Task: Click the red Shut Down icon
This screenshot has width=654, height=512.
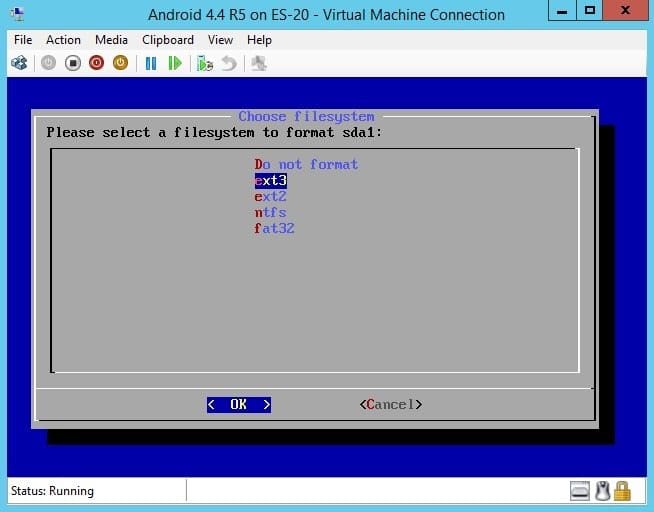Action: (x=96, y=63)
